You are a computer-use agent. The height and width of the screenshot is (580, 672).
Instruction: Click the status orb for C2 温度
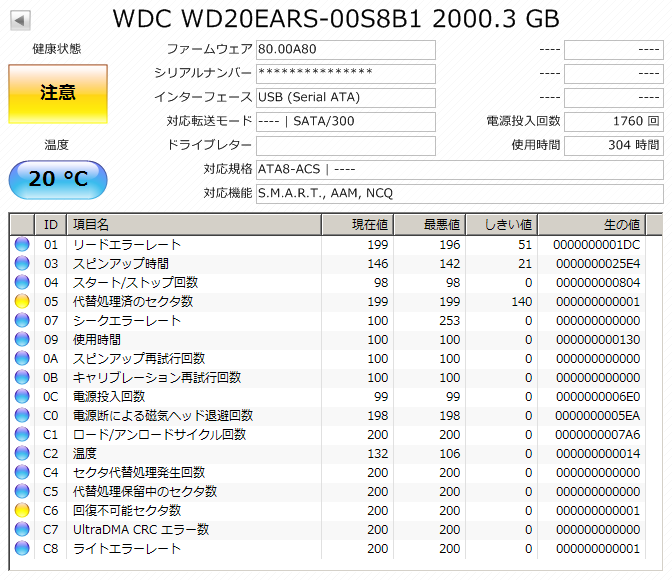click(22, 453)
